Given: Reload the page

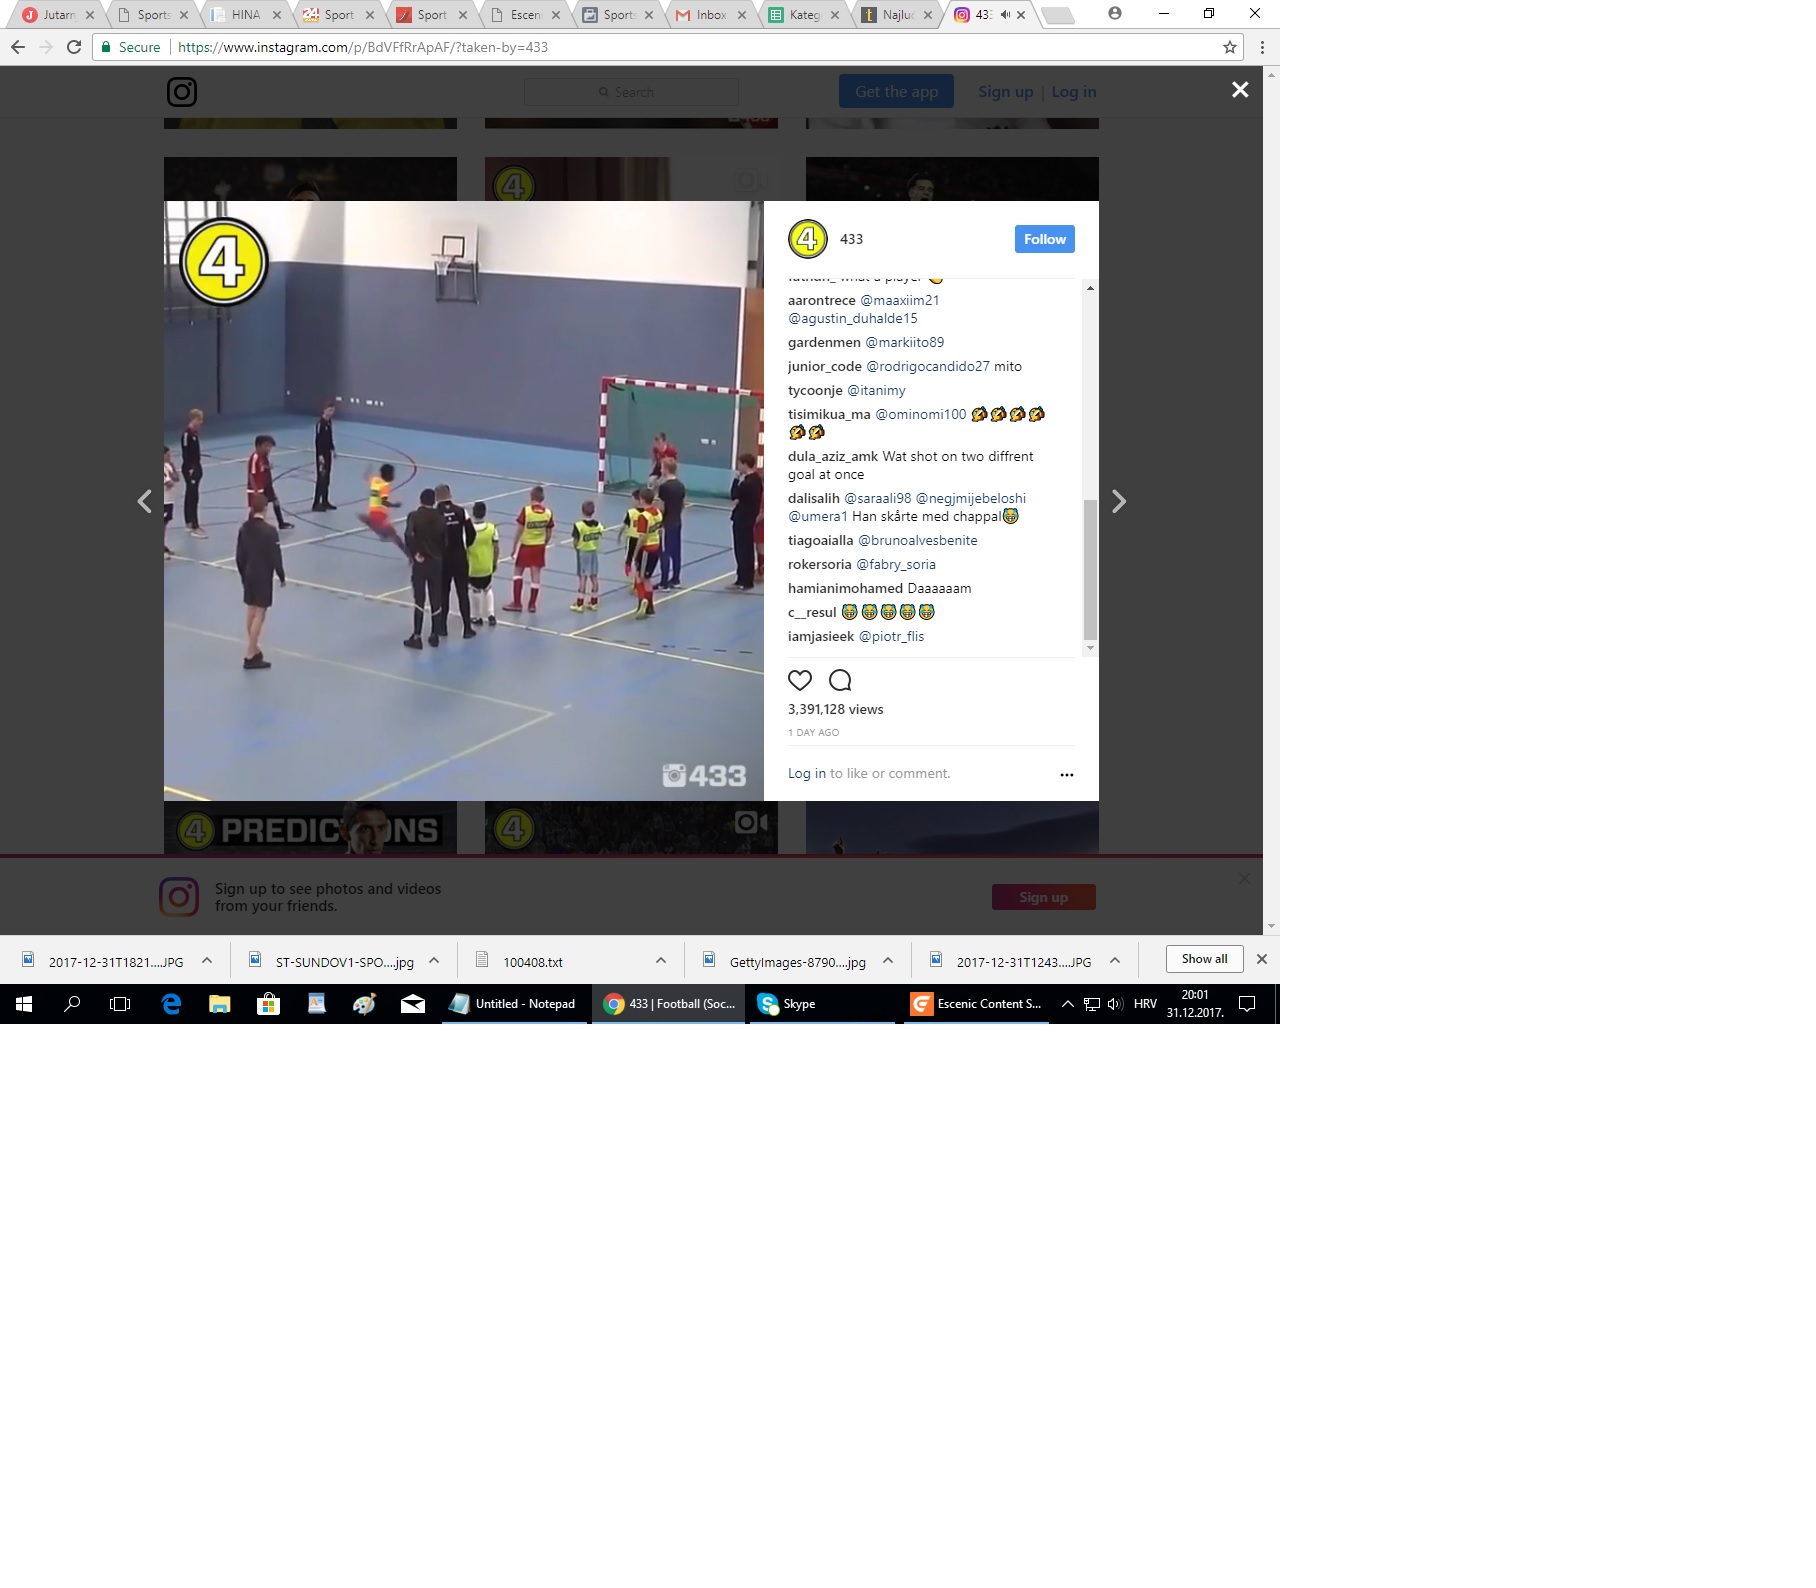Looking at the screenshot, I should (74, 47).
